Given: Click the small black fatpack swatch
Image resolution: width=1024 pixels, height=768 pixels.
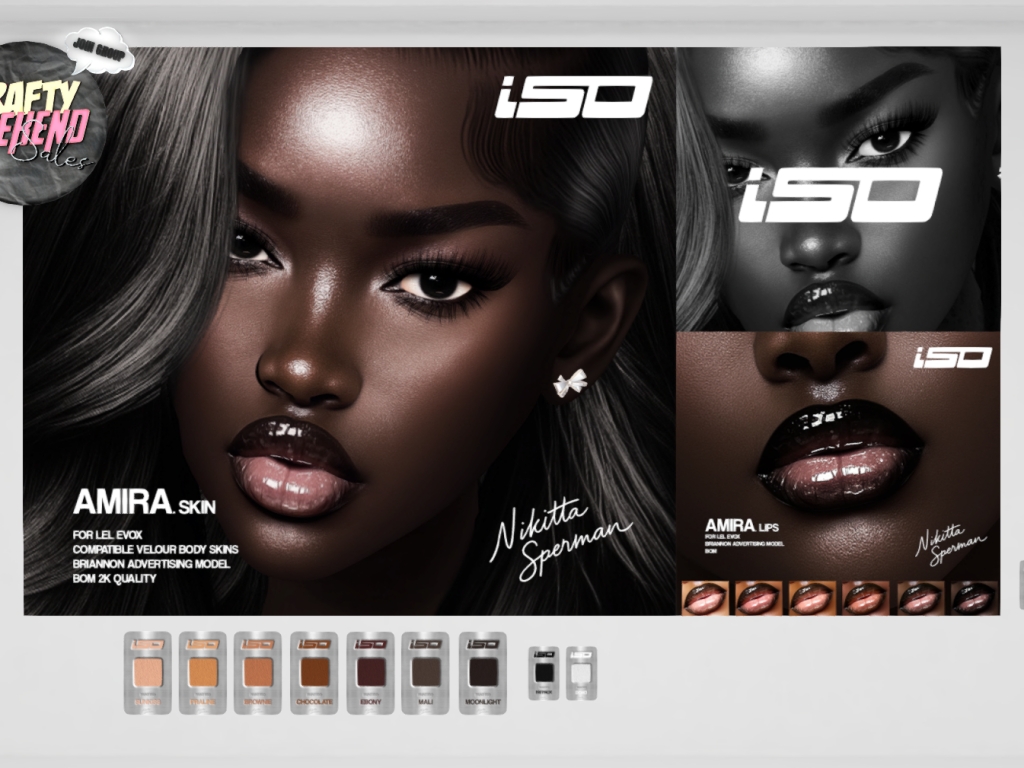Looking at the screenshot, I should pyautogui.click(x=544, y=673).
